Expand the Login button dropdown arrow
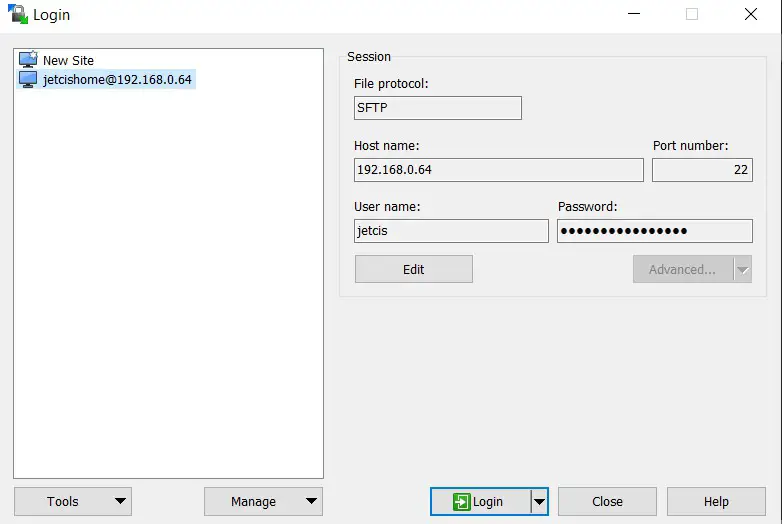The width and height of the screenshot is (784, 524). coord(540,502)
